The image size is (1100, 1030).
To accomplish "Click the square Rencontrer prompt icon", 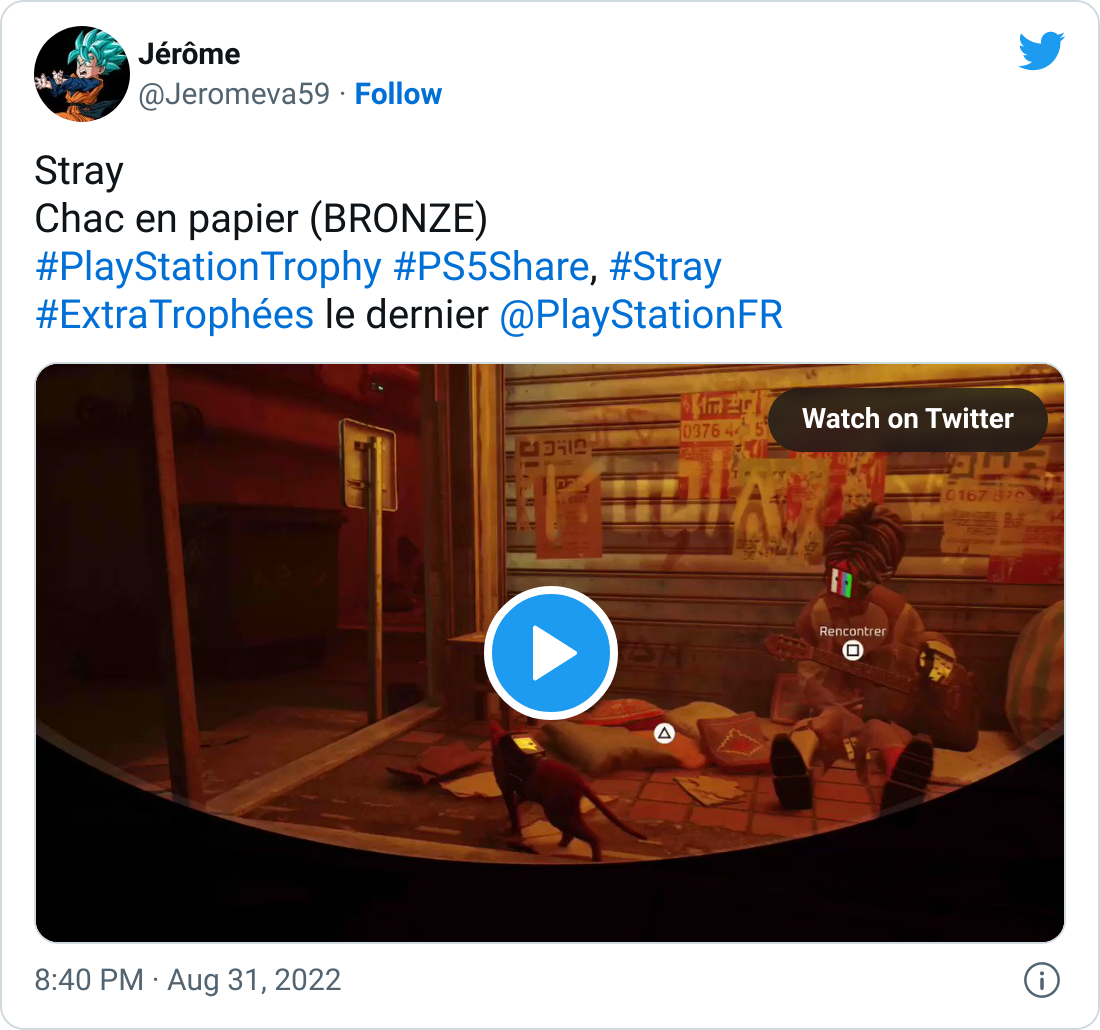I will [x=852, y=650].
